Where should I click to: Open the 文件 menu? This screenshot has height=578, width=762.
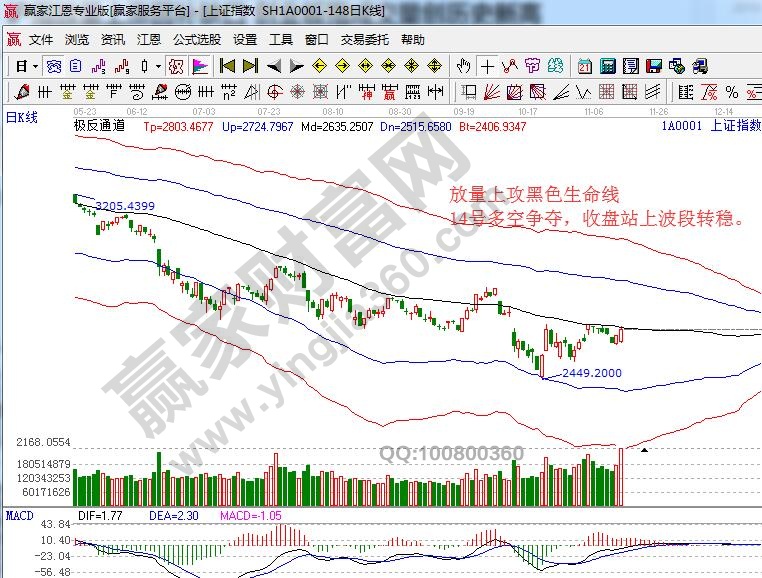tap(41, 40)
